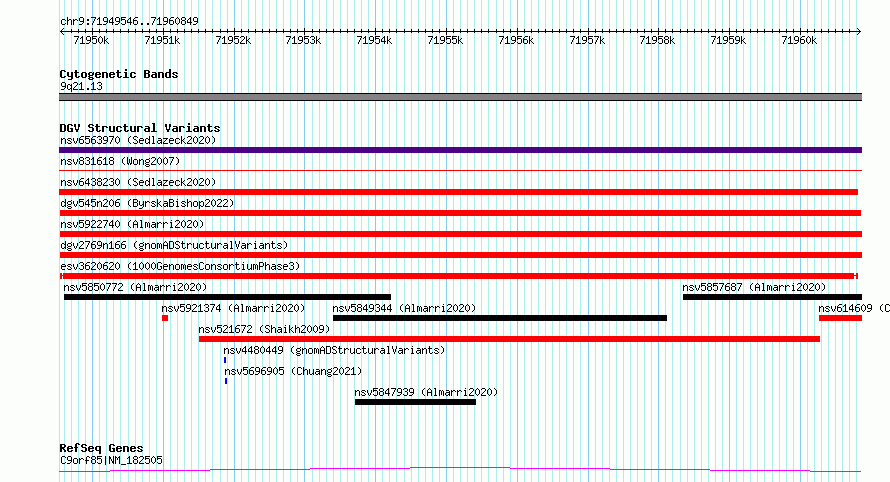Click the gray 9q21.13 cytogenetic band bar
Screen dimensions: 890x482
[460, 97]
